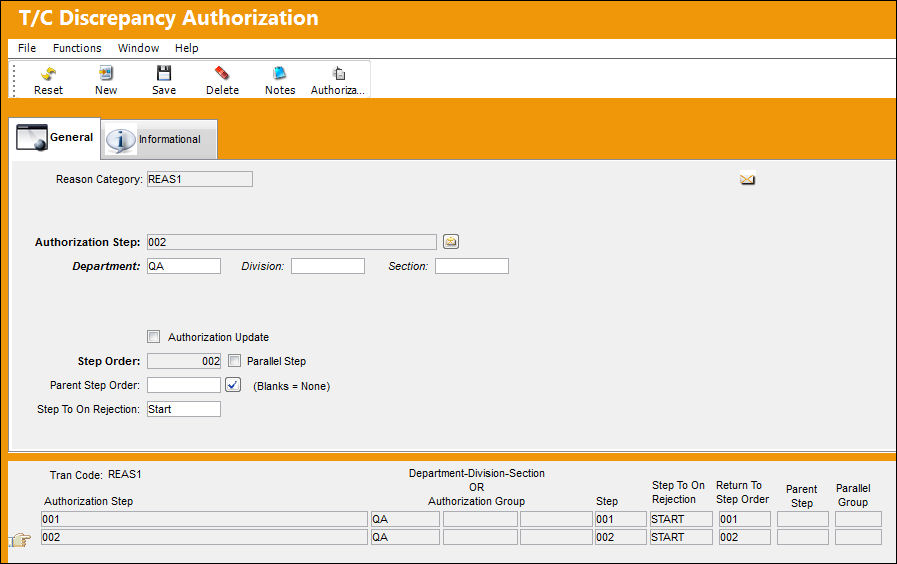
Task: Click the Authorization Step input field
Action: (x=292, y=242)
